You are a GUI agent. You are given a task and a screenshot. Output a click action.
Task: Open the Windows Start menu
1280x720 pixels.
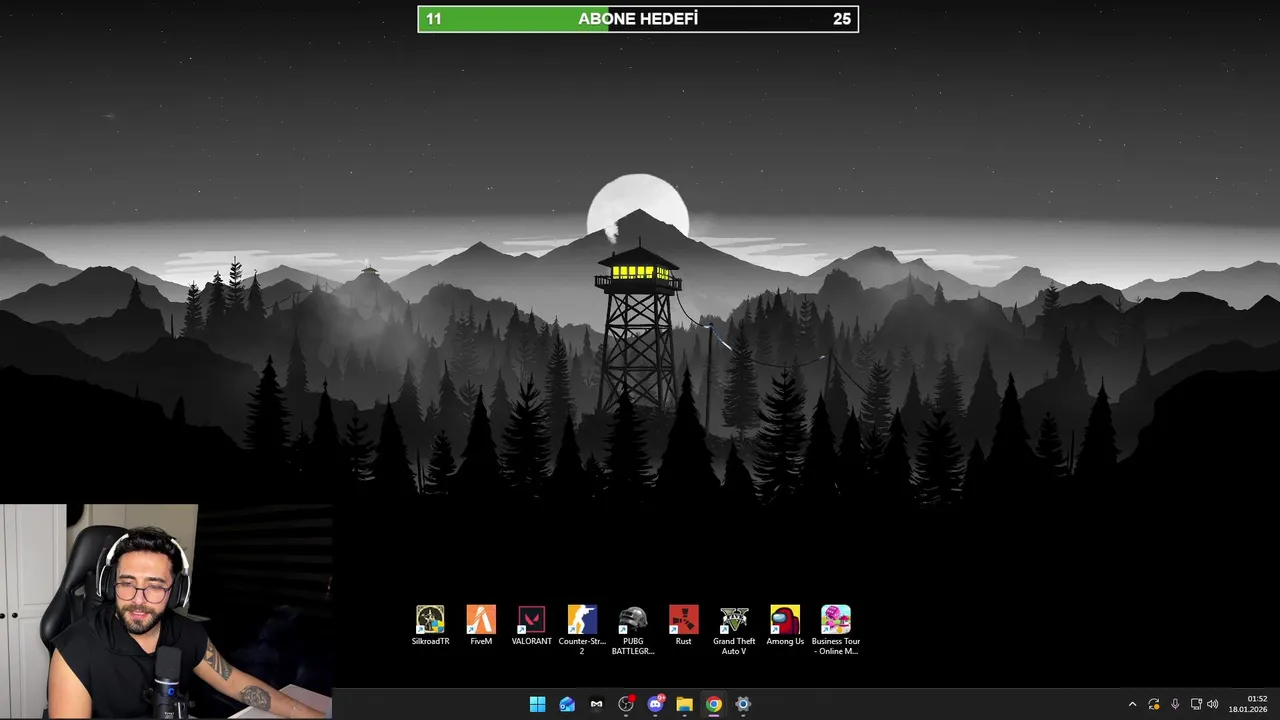tap(537, 704)
